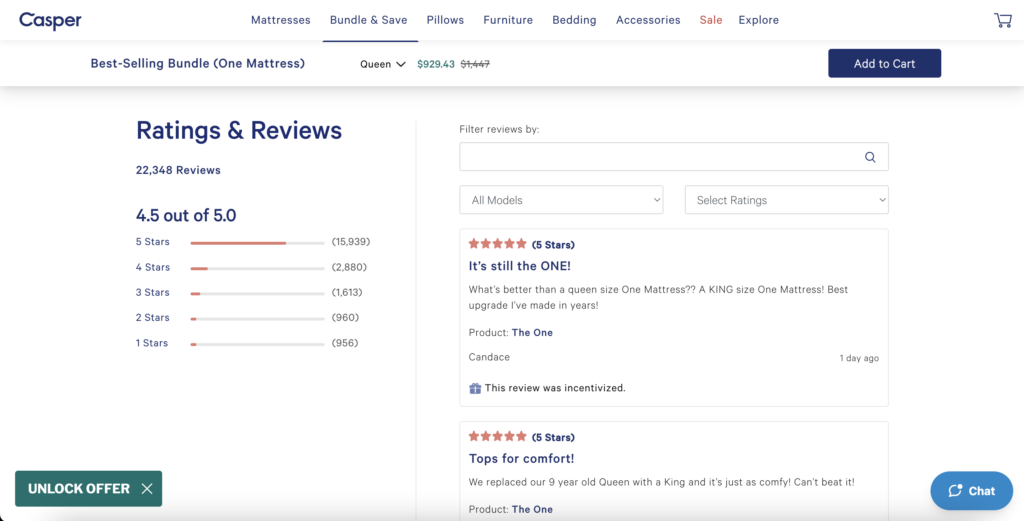Open the Chat widget
Viewport: 1024px width, 521px height.
click(x=971, y=491)
